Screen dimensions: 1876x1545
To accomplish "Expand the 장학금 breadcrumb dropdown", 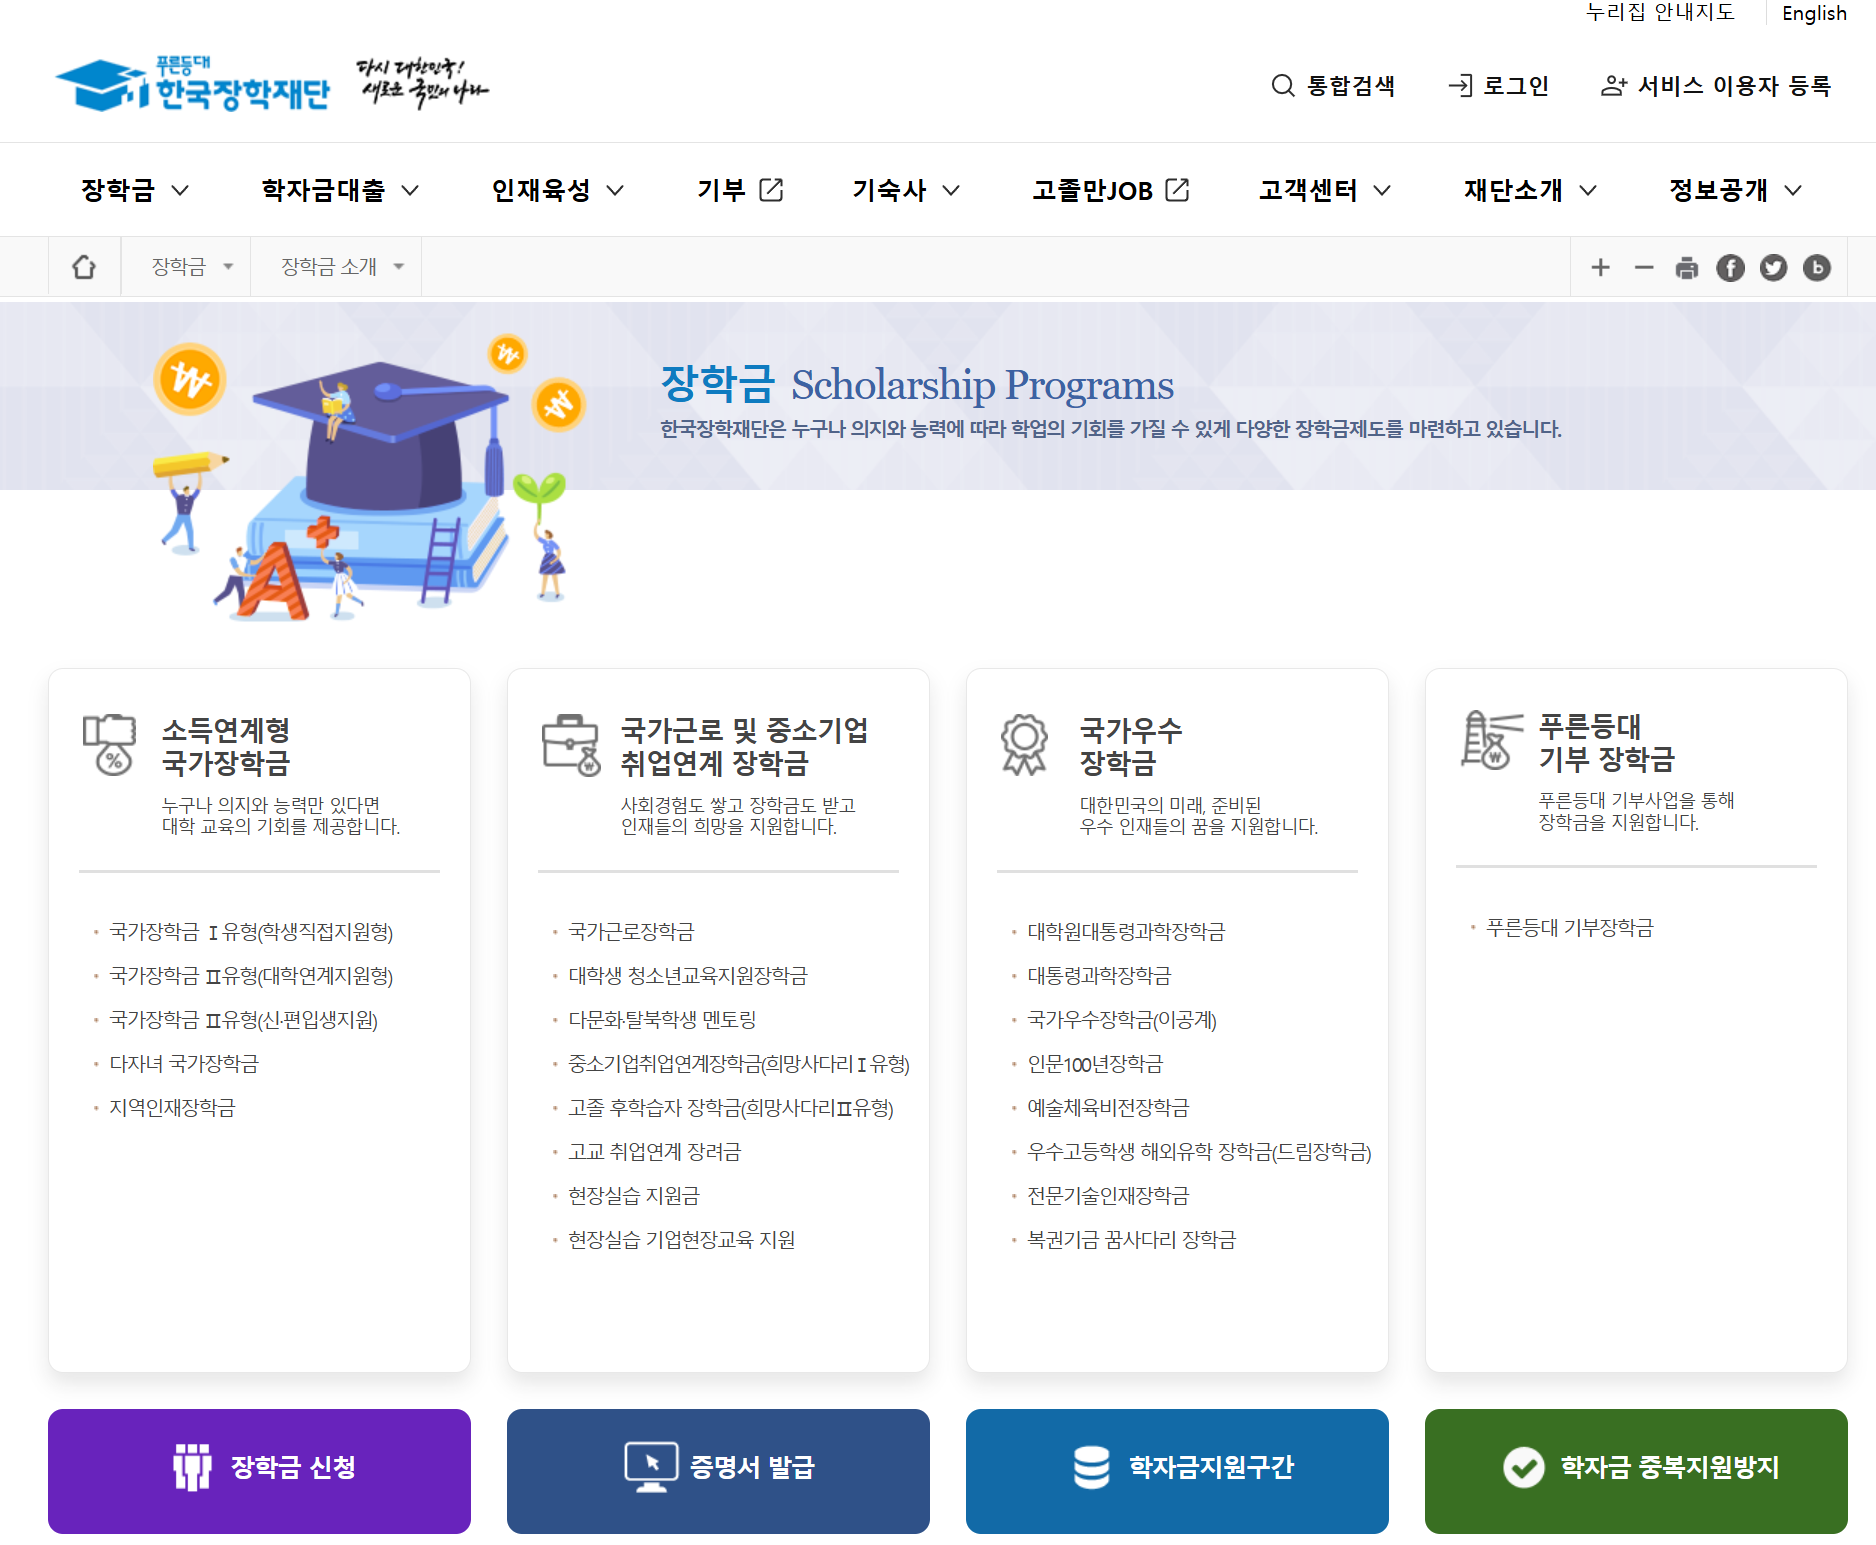I will (228, 266).
